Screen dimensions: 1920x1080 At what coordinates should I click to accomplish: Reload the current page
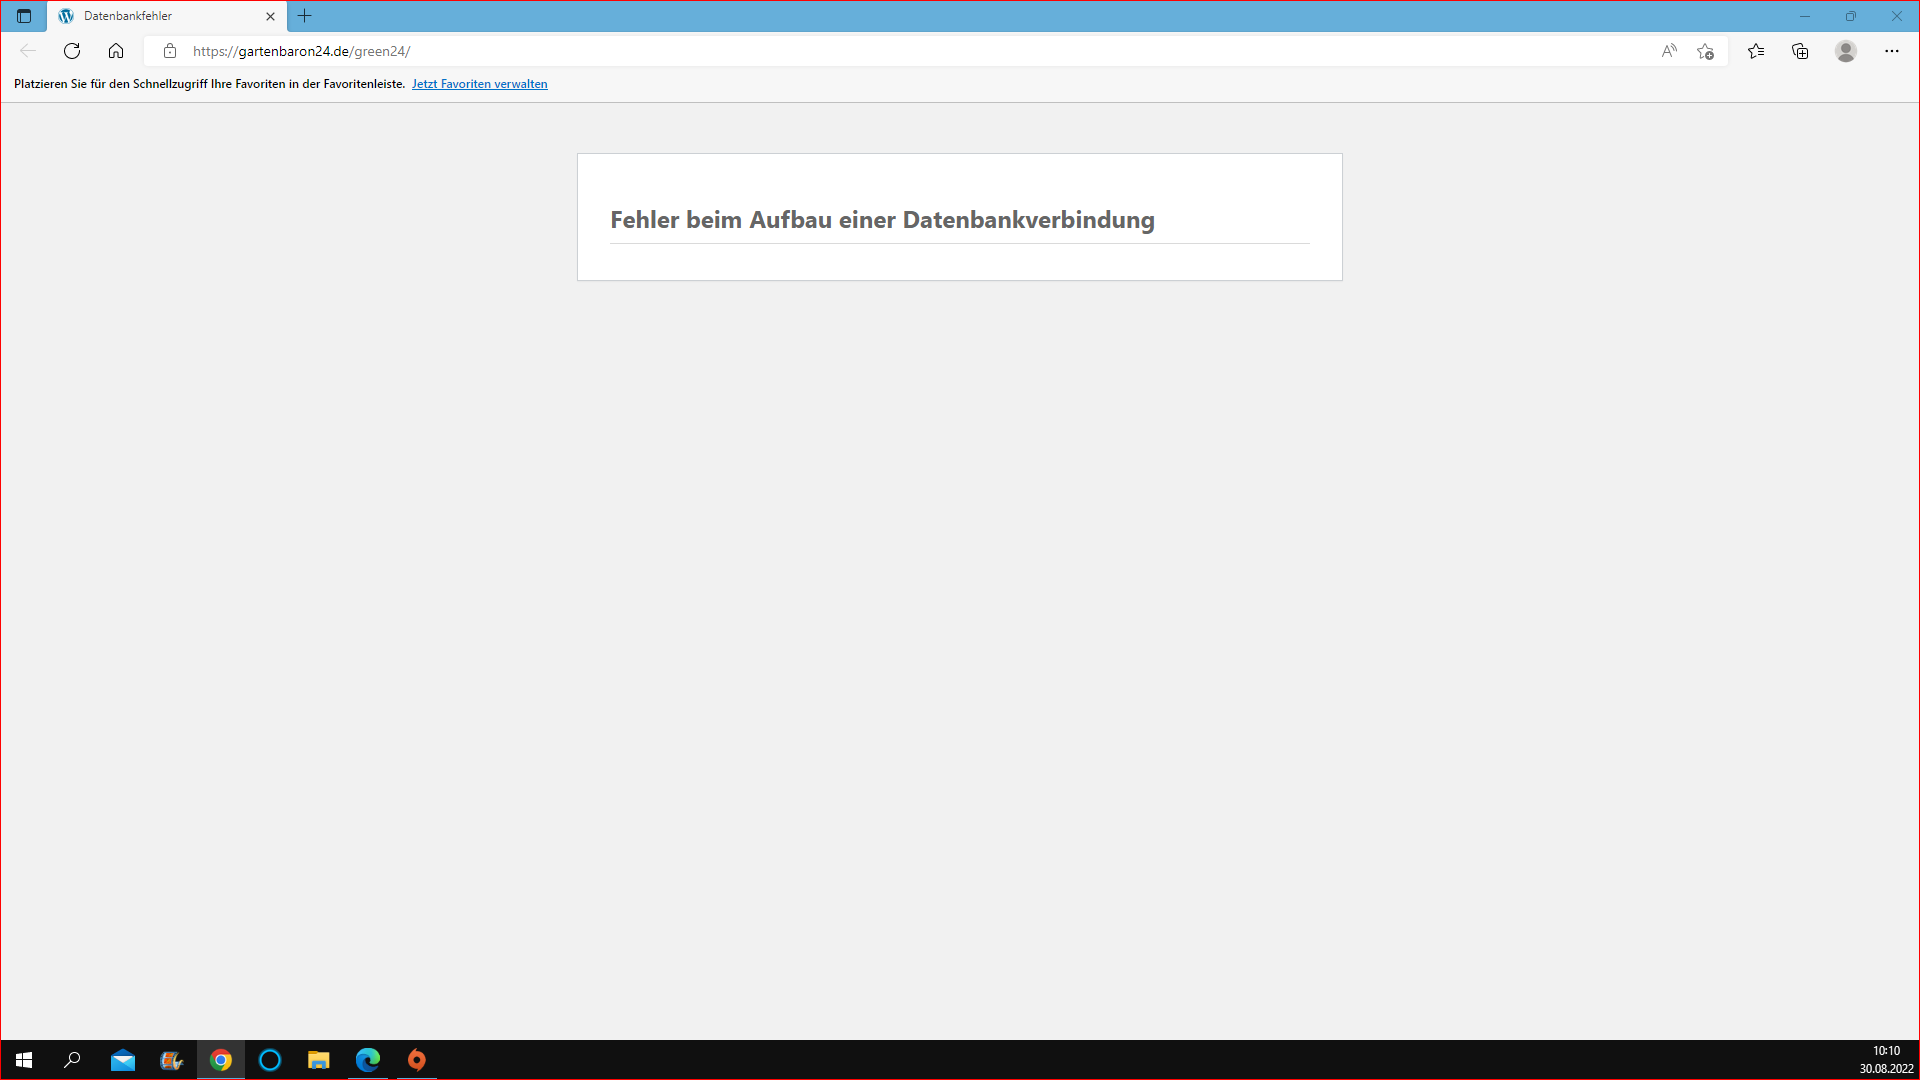click(x=72, y=51)
